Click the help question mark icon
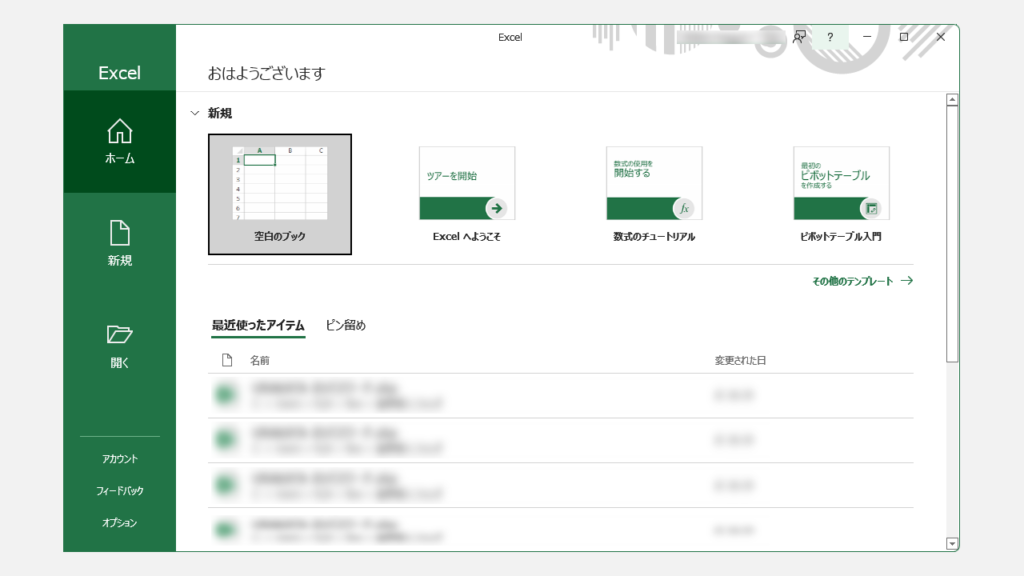1024x576 pixels. tap(829, 37)
